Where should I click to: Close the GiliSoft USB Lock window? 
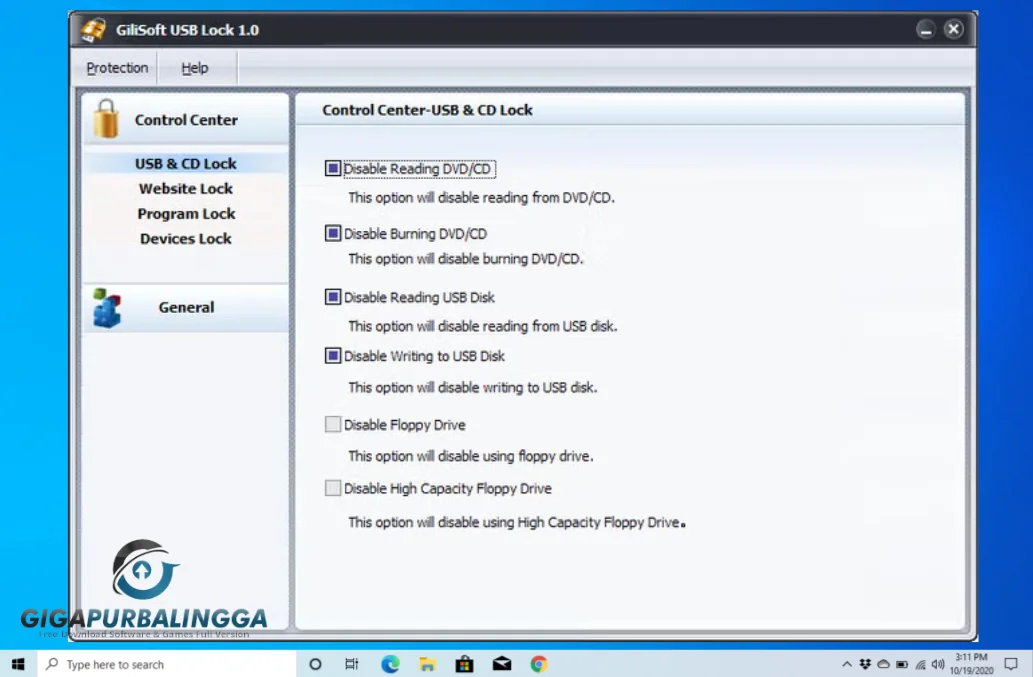click(953, 29)
